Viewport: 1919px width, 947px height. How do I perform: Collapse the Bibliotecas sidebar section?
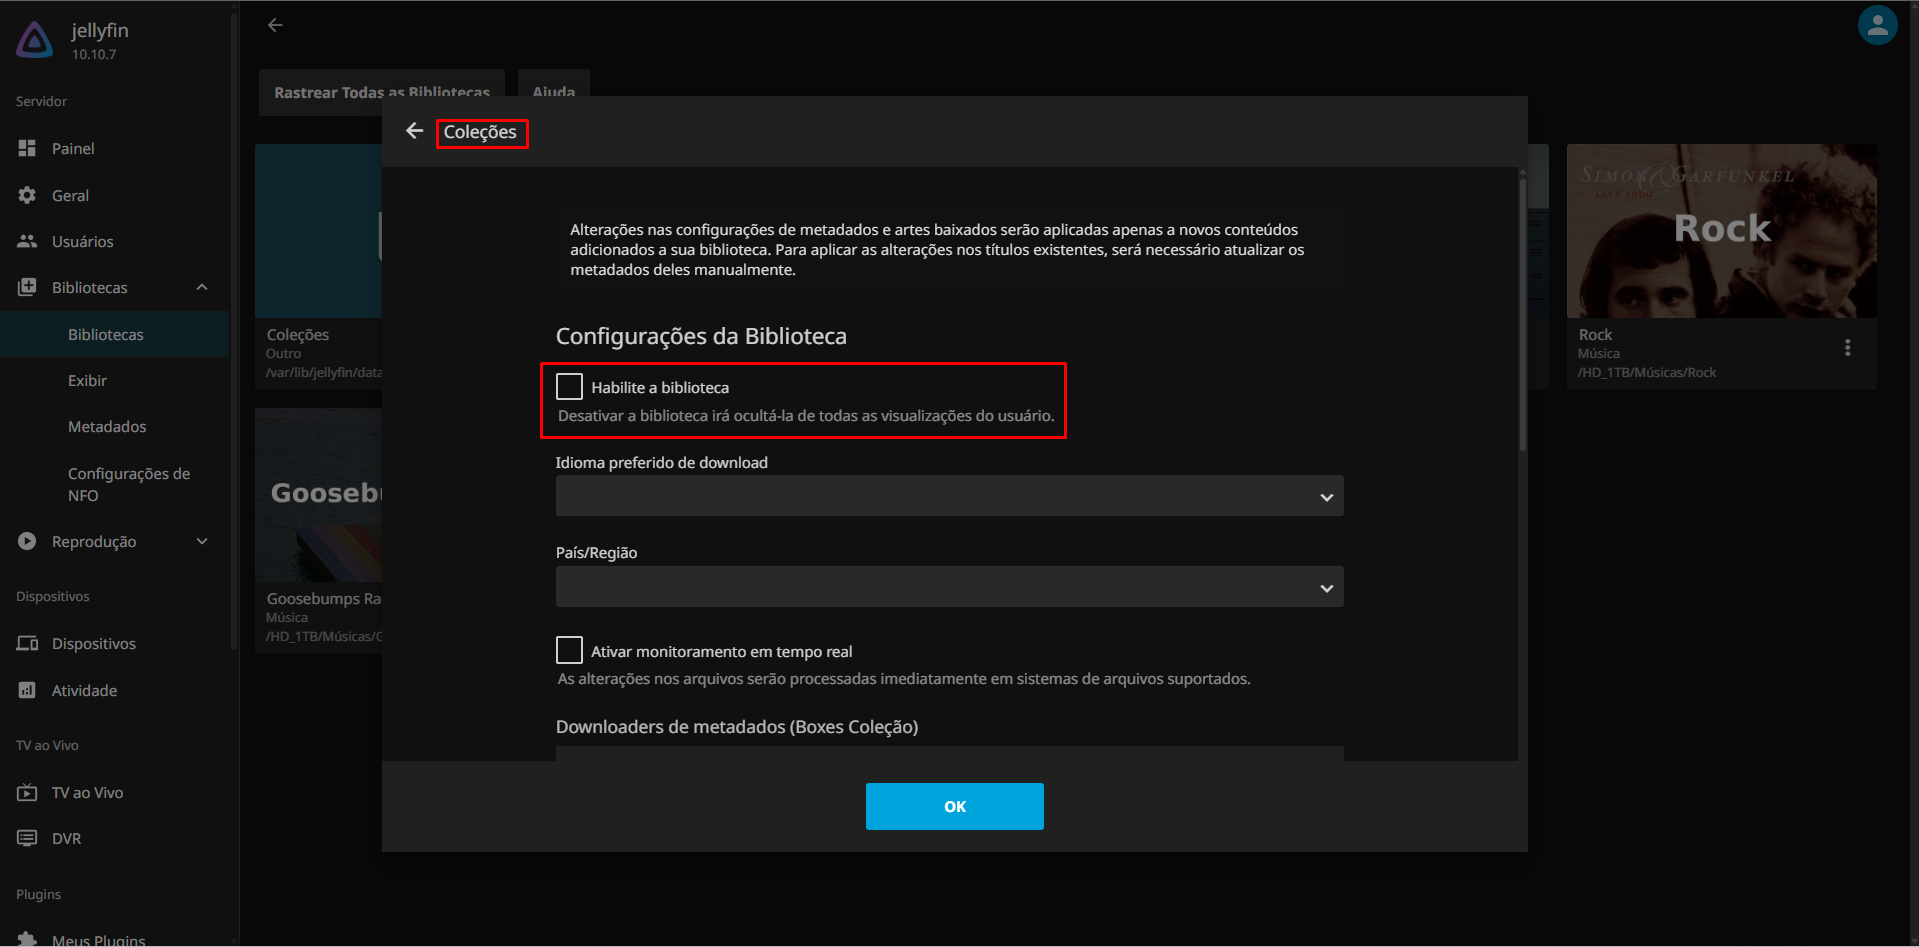[x=202, y=287]
